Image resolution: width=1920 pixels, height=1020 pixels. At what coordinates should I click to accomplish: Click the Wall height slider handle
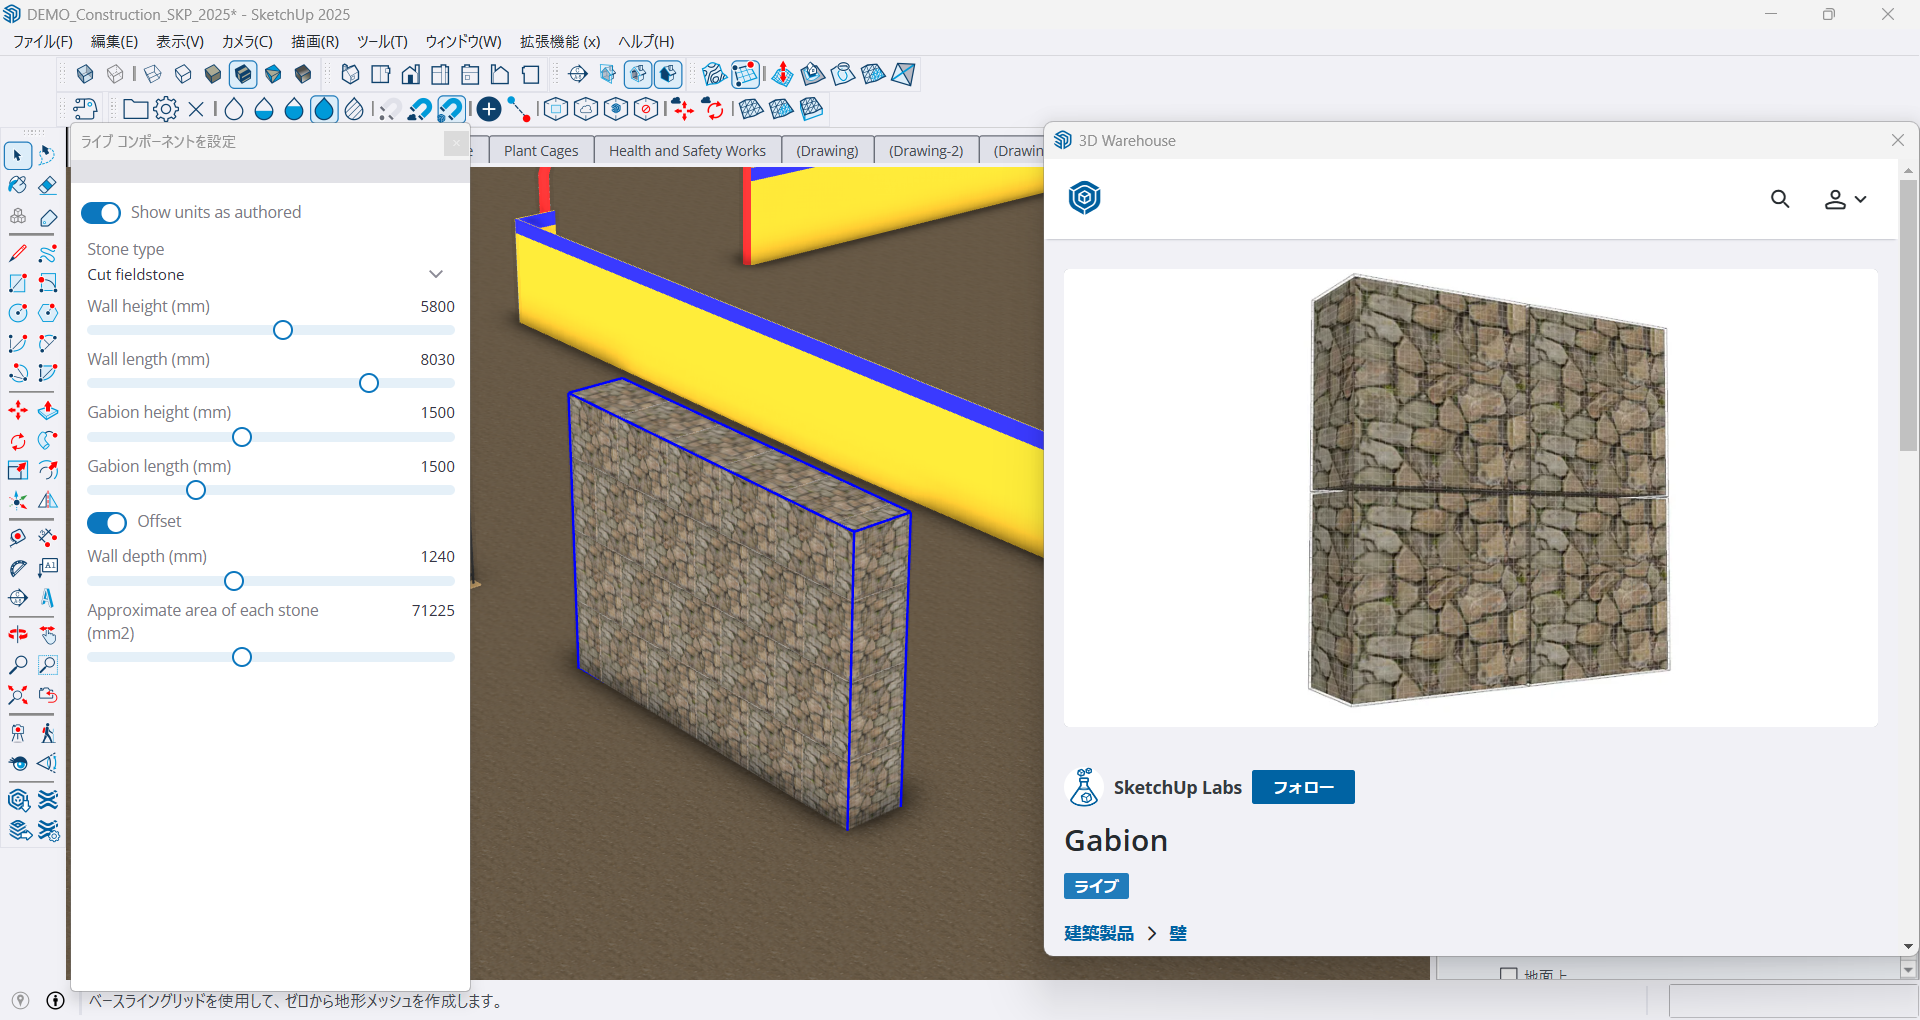tap(283, 330)
